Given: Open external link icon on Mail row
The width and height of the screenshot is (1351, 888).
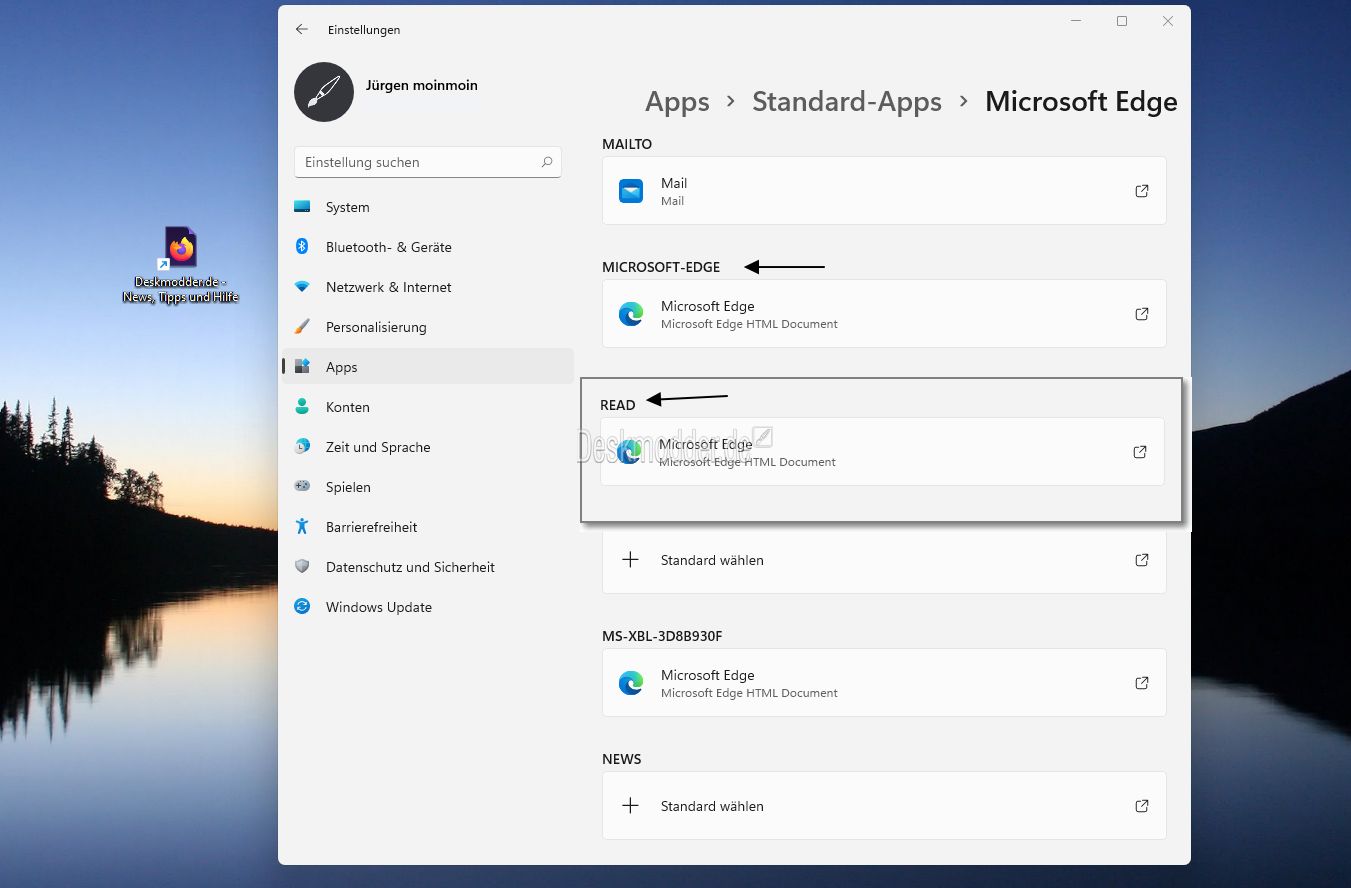Looking at the screenshot, I should 1142,191.
